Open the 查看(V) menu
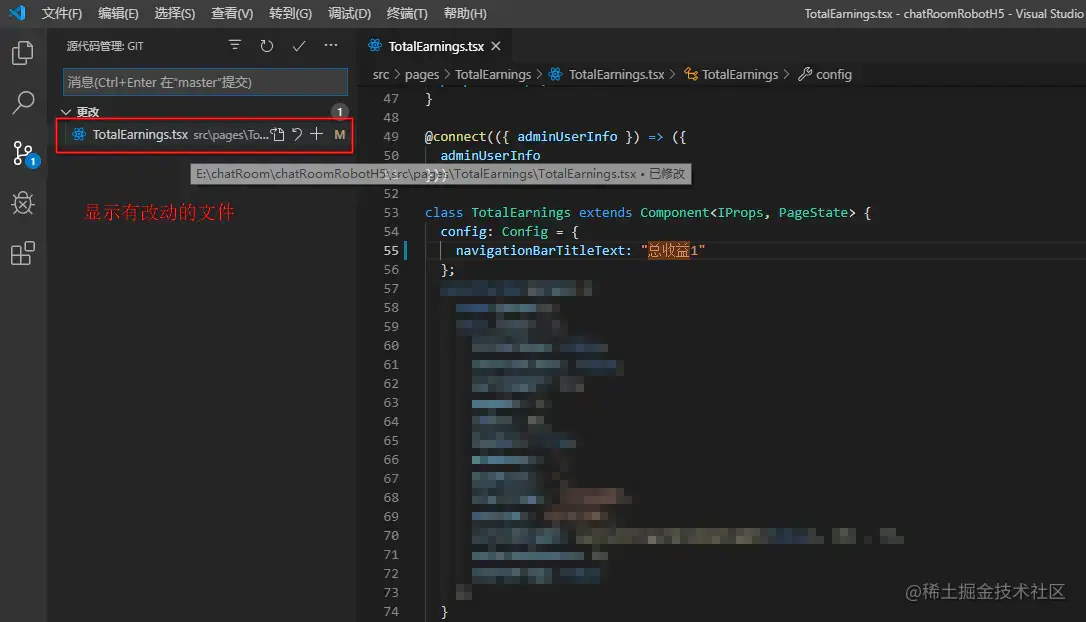Viewport: 1086px width, 622px height. [232, 13]
